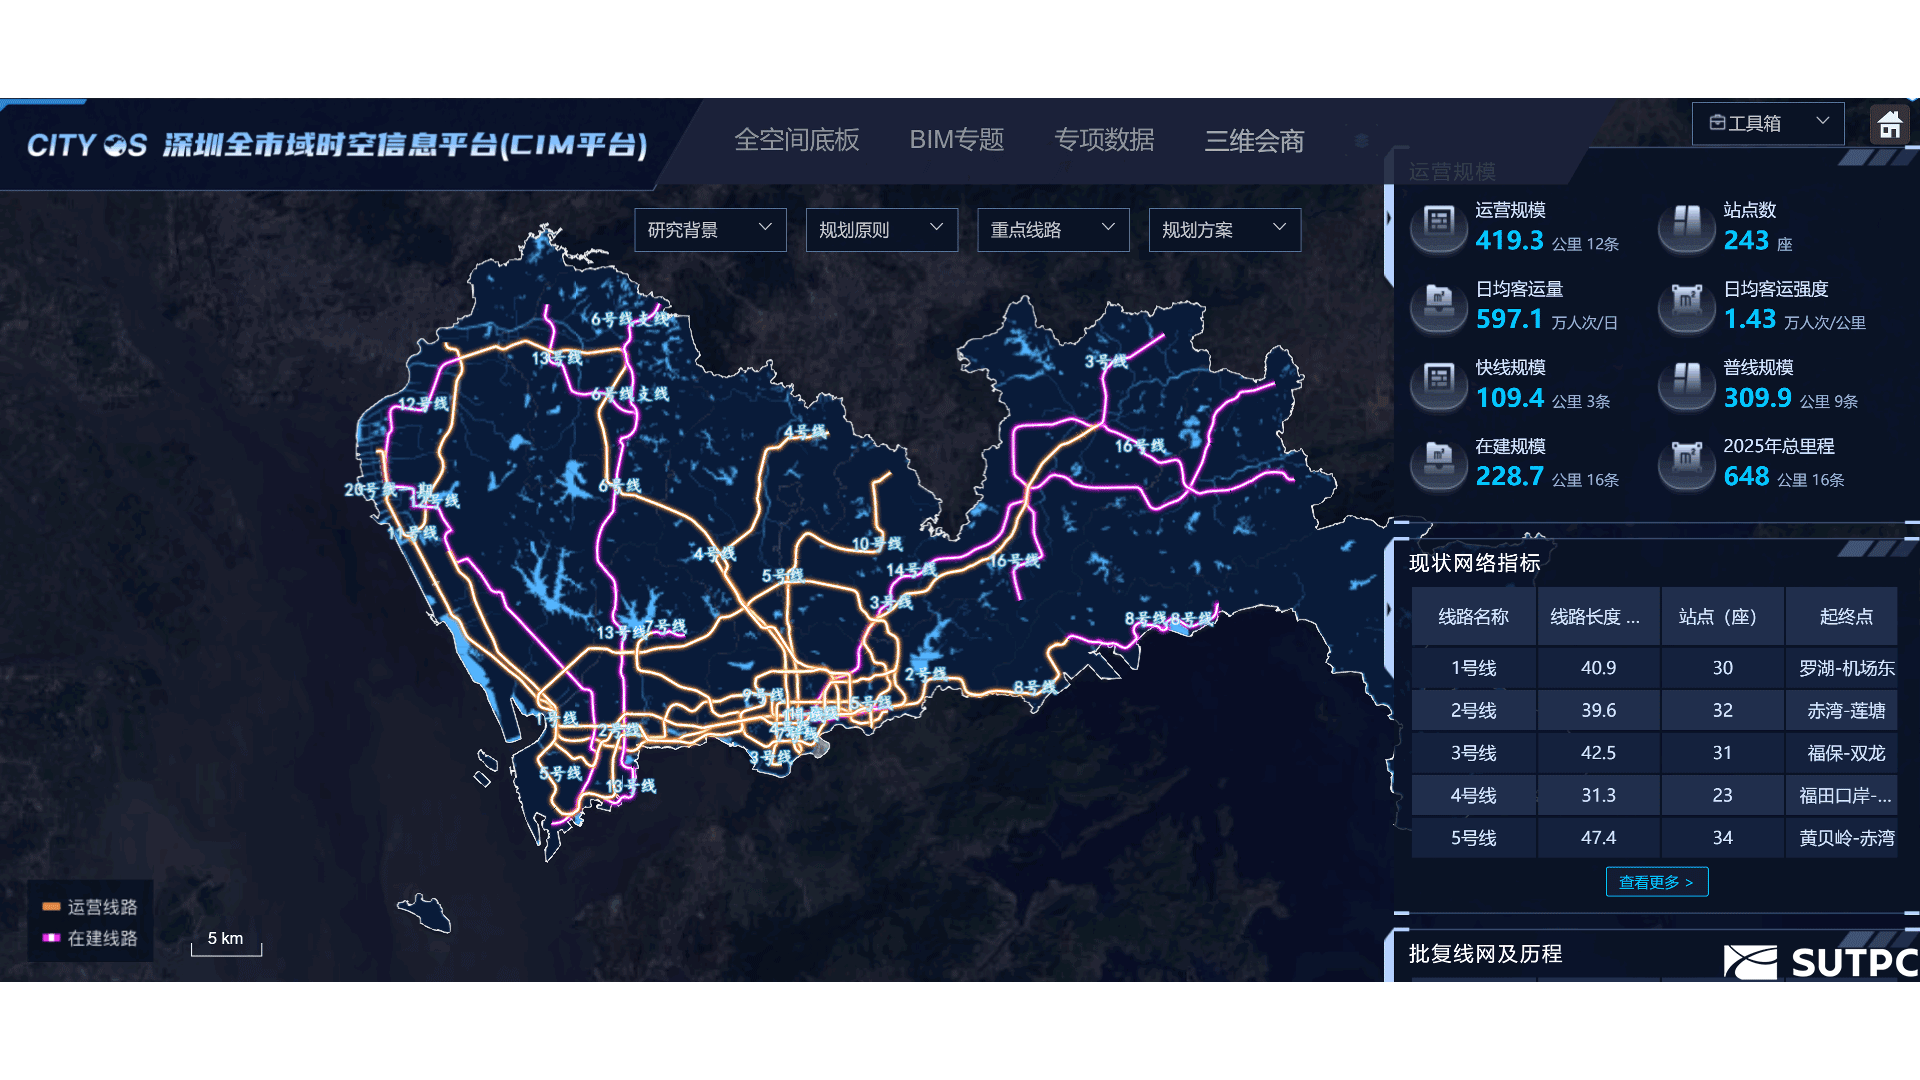
Task: Switch to 三维会商 tab
Action: coord(1254,141)
